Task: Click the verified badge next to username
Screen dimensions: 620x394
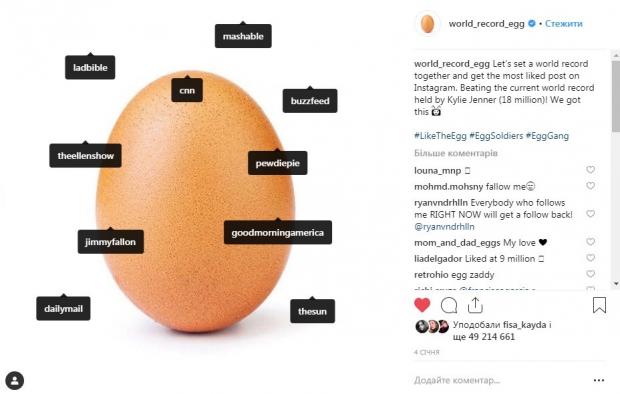Action: 532,24
